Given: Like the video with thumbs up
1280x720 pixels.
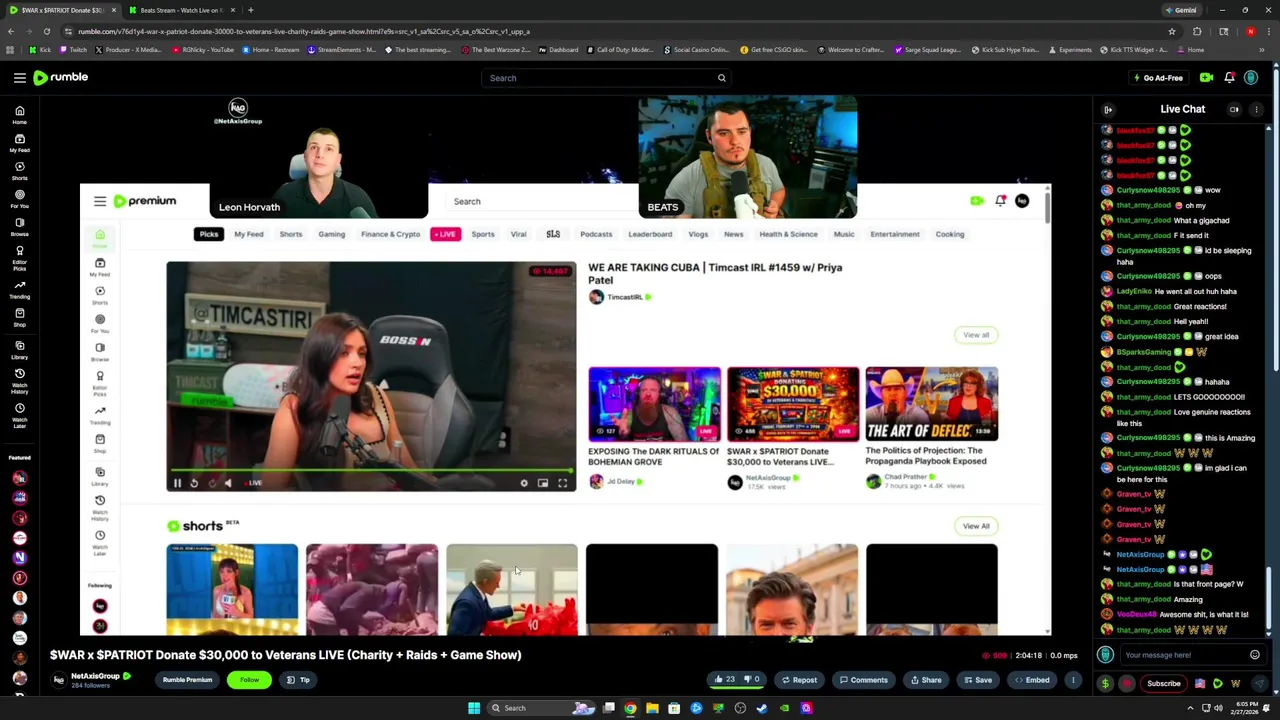Looking at the screenshot, I should point(724,680).
